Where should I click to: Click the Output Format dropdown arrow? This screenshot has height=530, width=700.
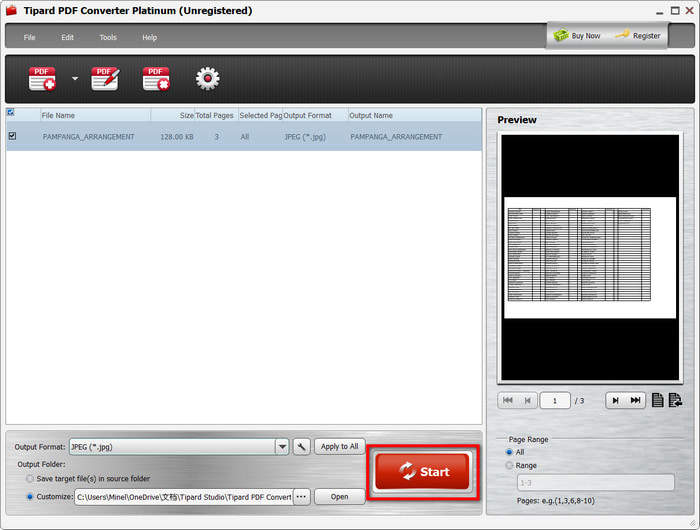282,447
